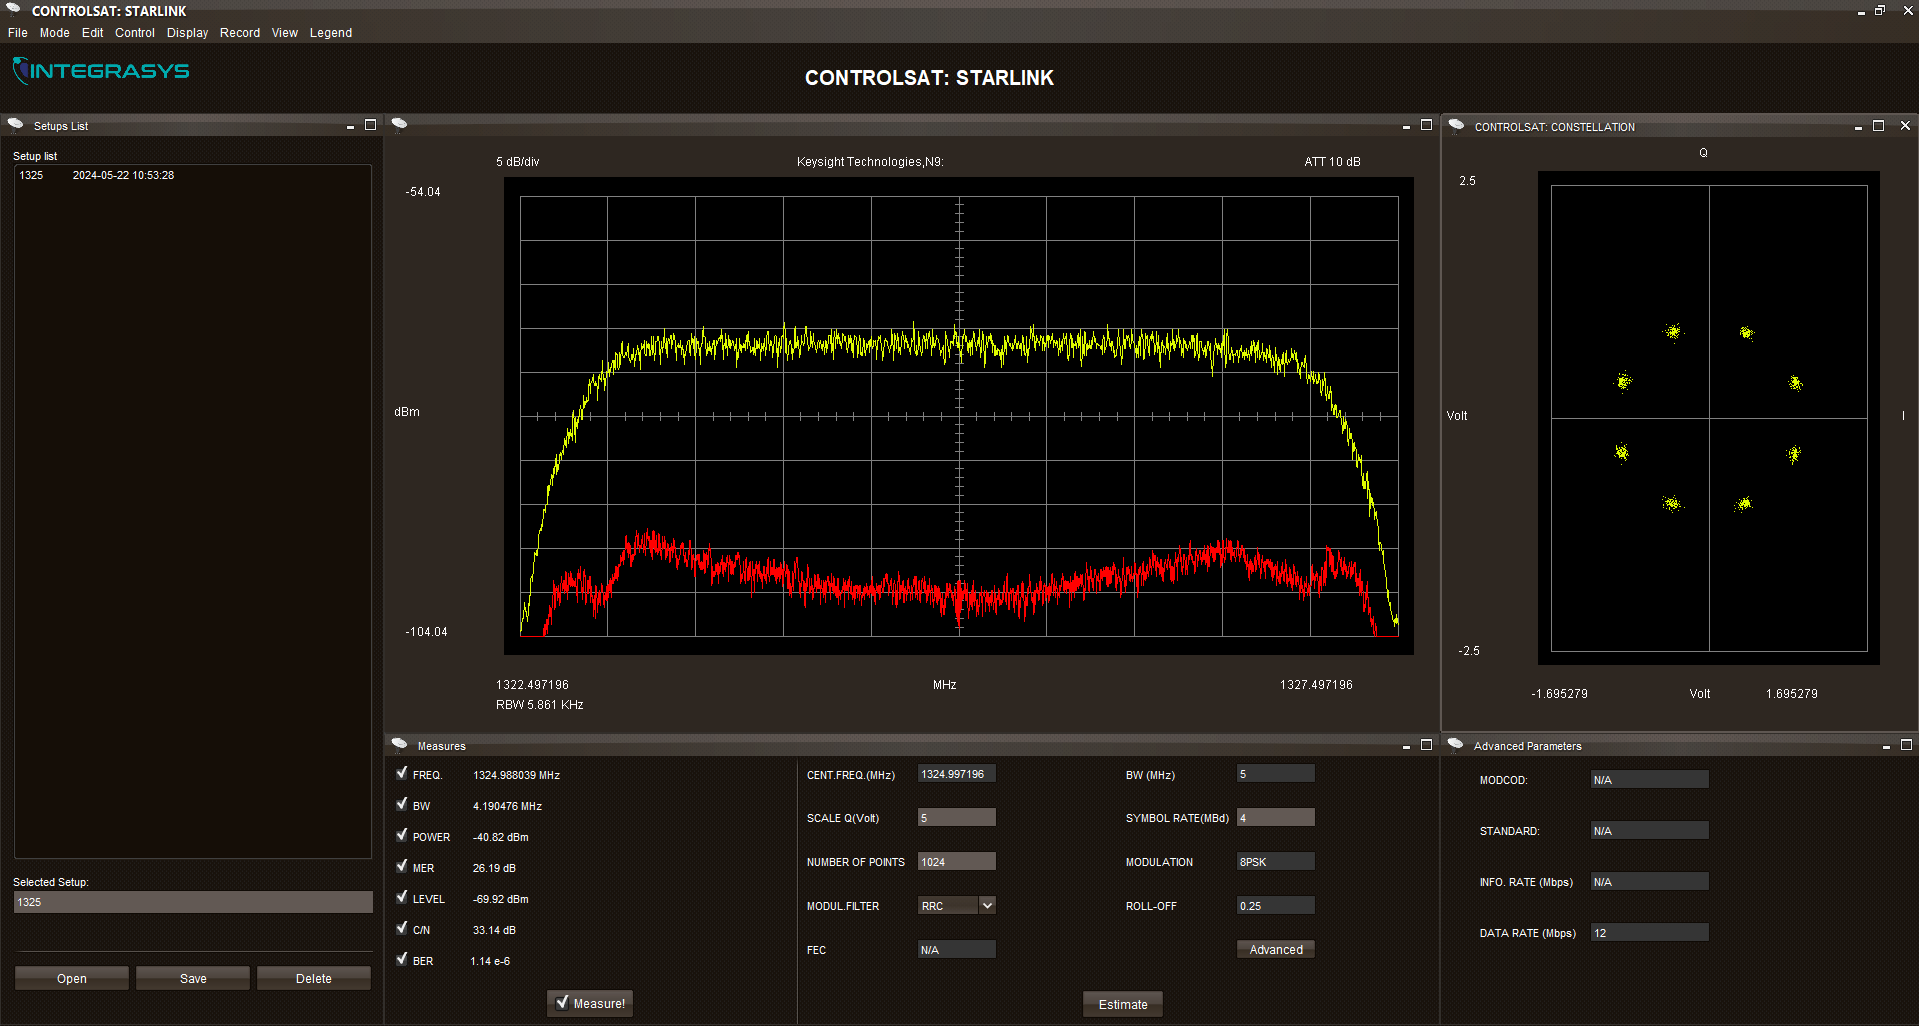Click the Integrasys logo
The width and height of the screenshot is (1919, 1026).
101,71
